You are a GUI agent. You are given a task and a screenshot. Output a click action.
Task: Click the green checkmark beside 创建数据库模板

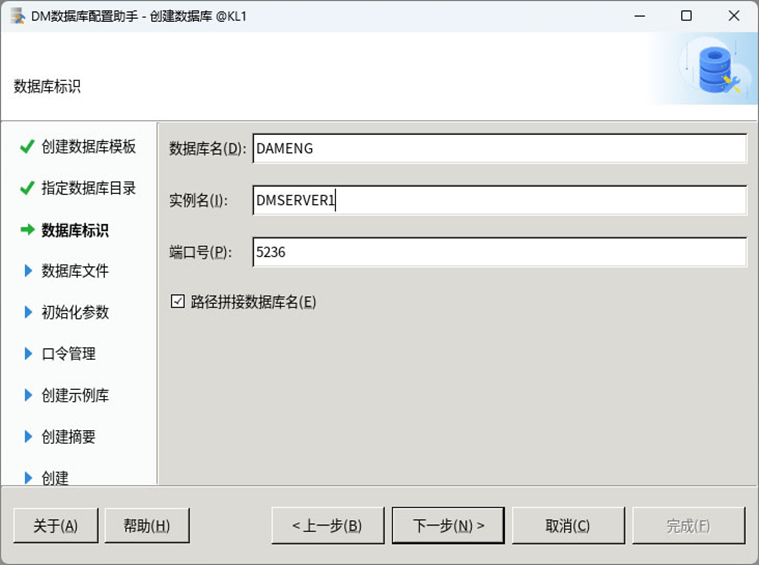27,146
